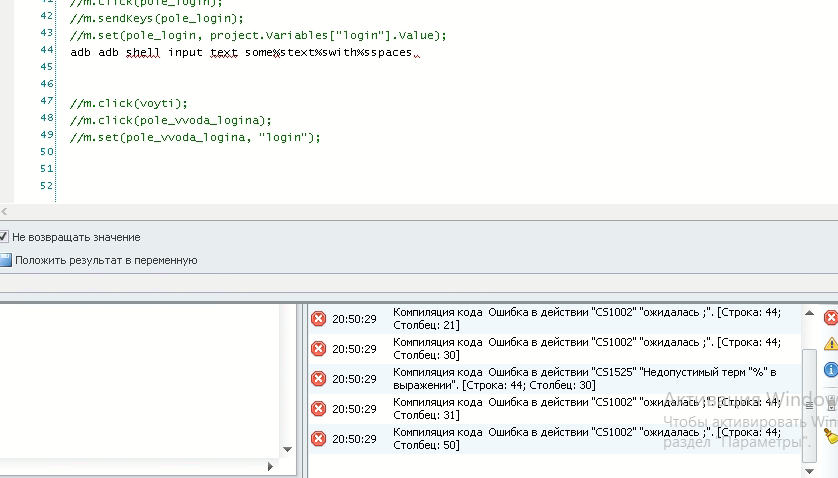The height and width of the screenshot is (478, 838).
Task: Click the "Не возвращать значение" label text
Action: pyautogui.click(x=77, y=237)
